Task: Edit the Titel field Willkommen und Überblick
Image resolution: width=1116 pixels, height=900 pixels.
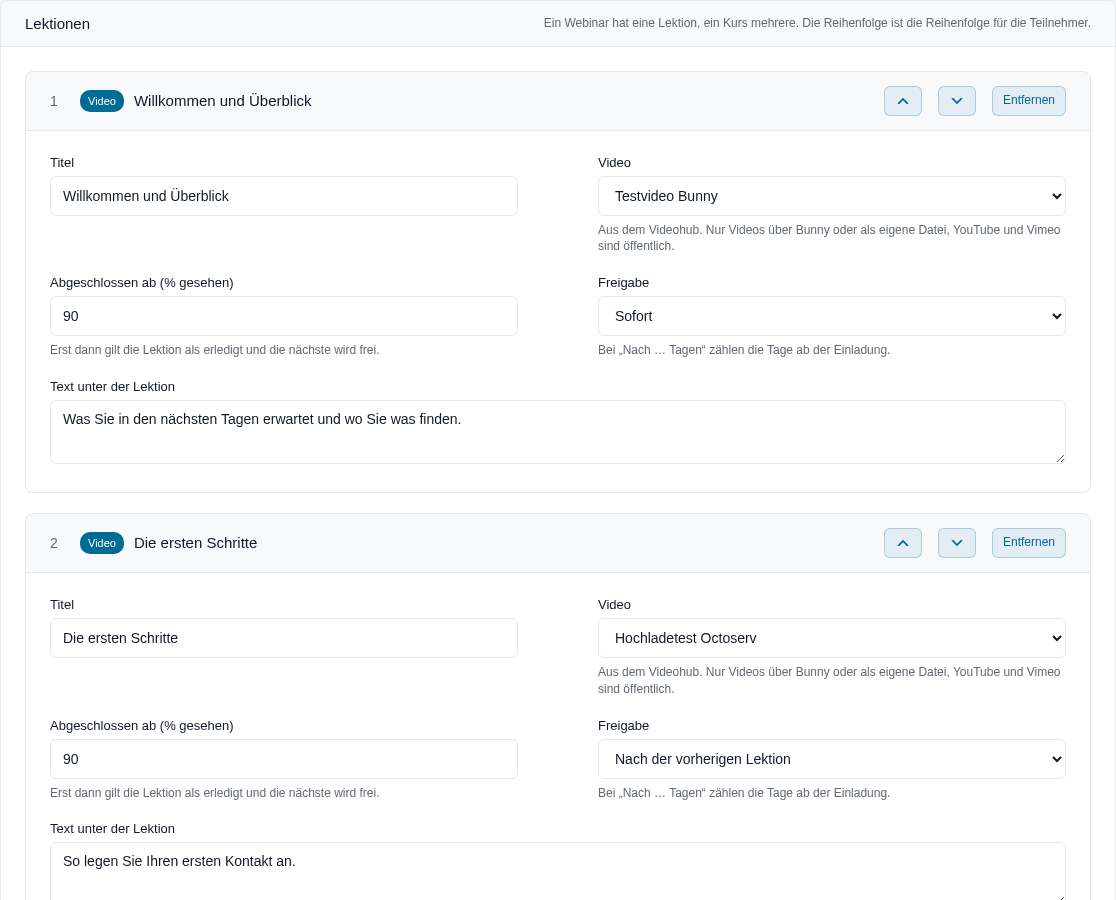Action: click(283, 196)
